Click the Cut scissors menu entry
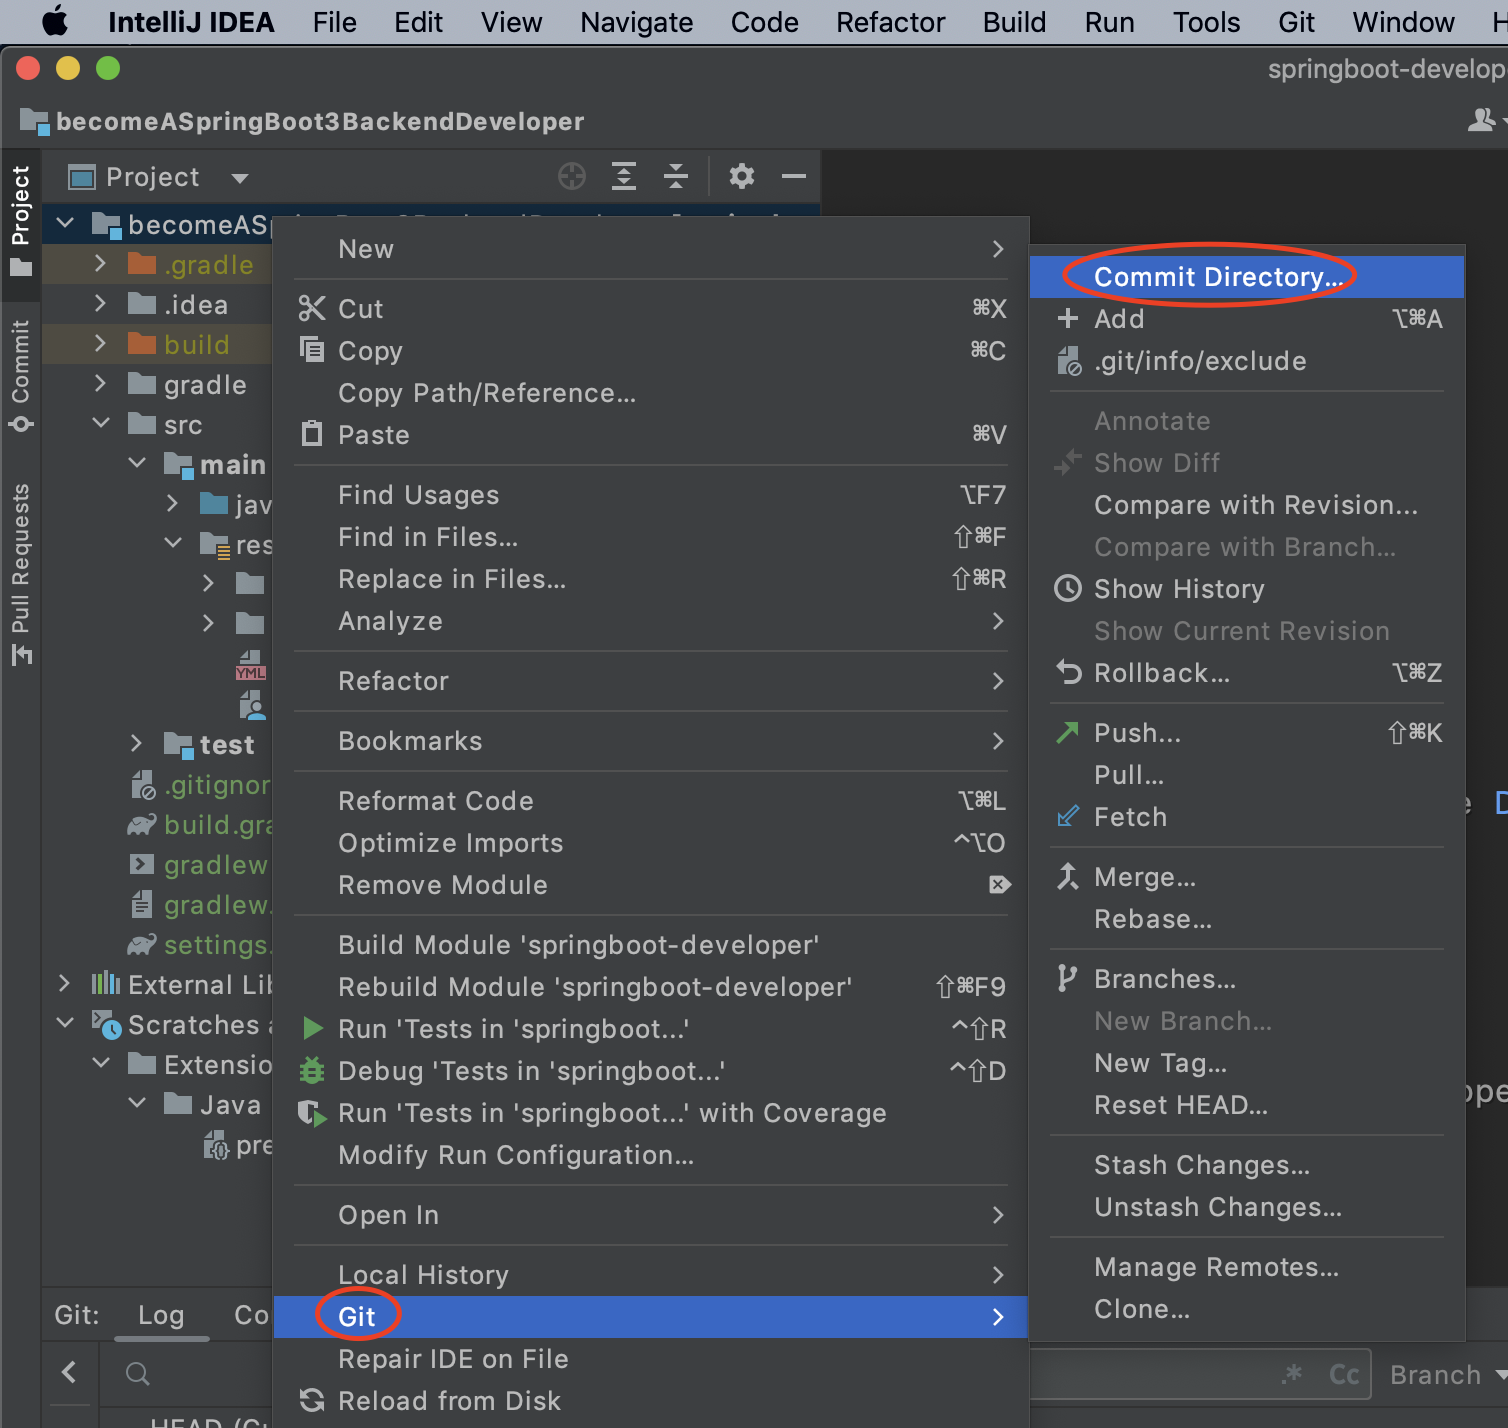Viewport: 1508px width, 1428px height. (650, 309)
